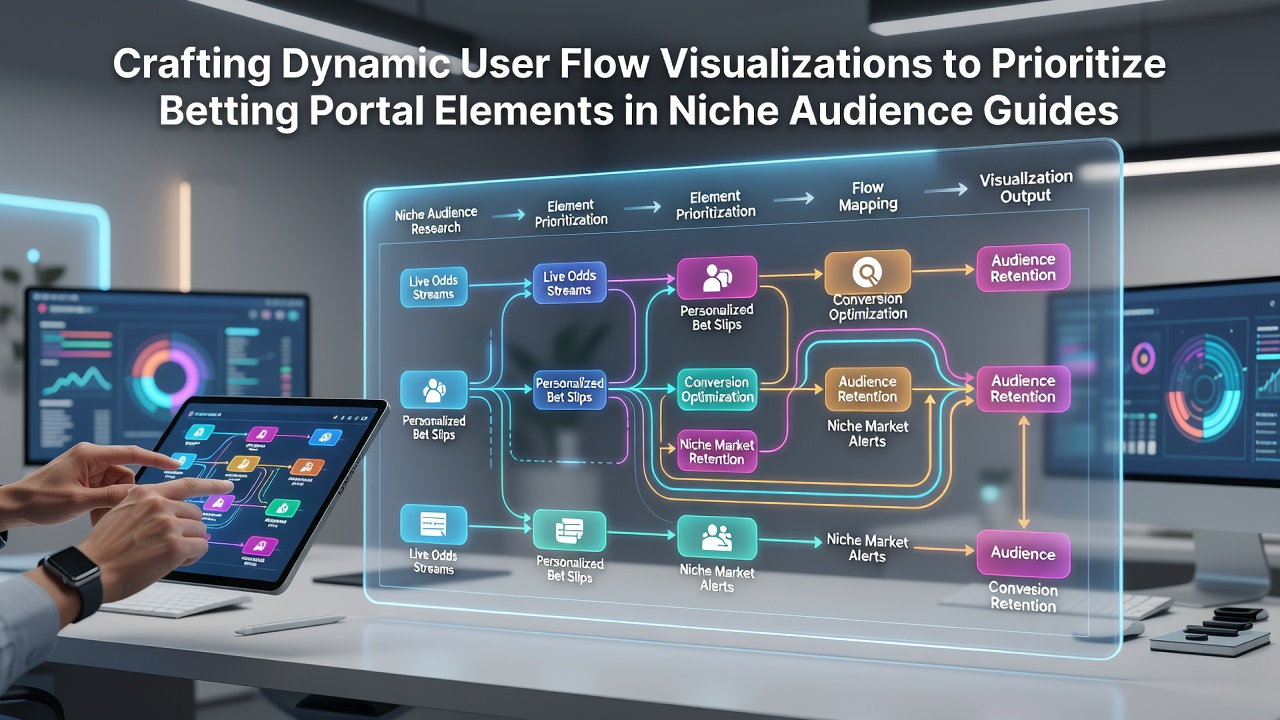Click the Niche Market Alerts text in the bottom row

tap(867, 548)
